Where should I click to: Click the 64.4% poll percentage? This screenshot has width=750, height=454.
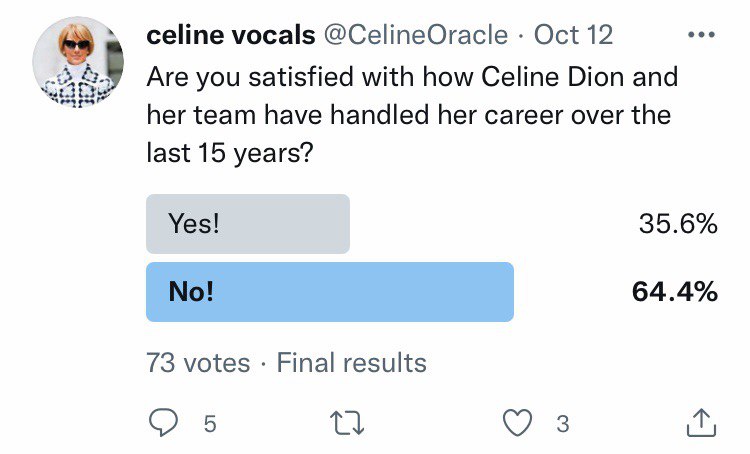pos(674,292)
